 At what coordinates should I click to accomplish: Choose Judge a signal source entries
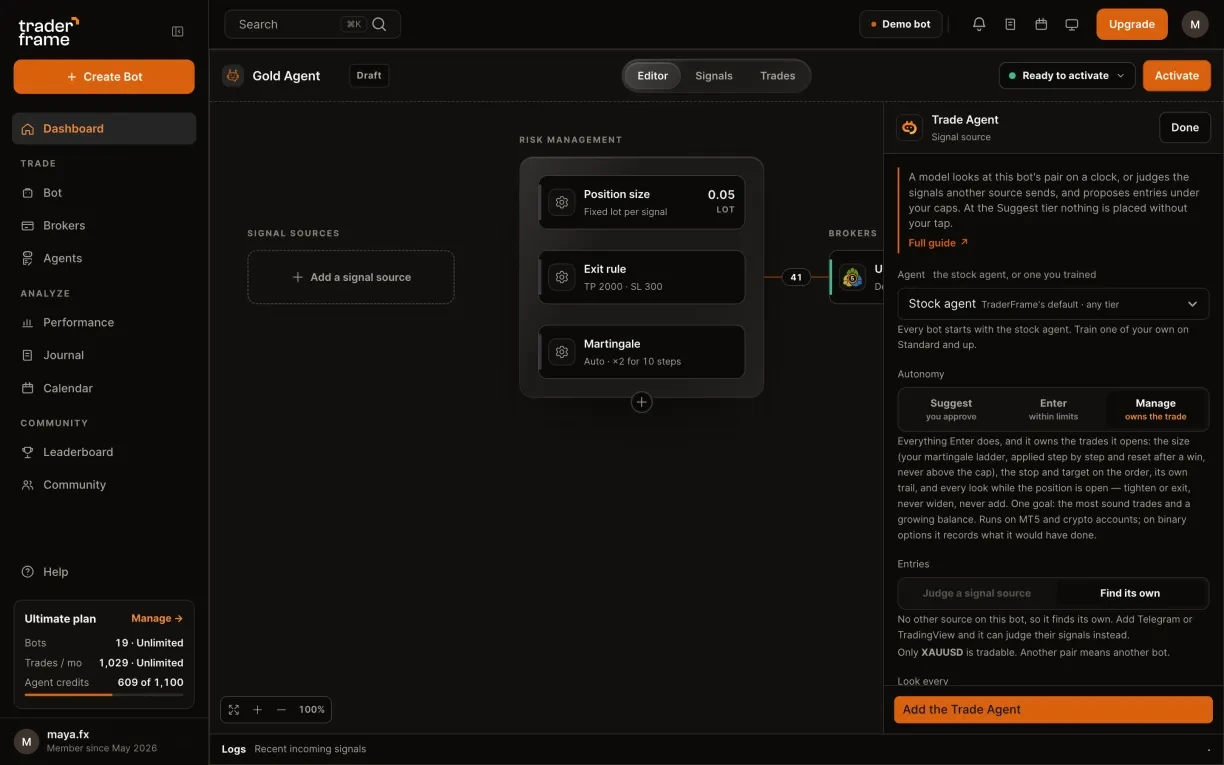click(x=977, y=593)
